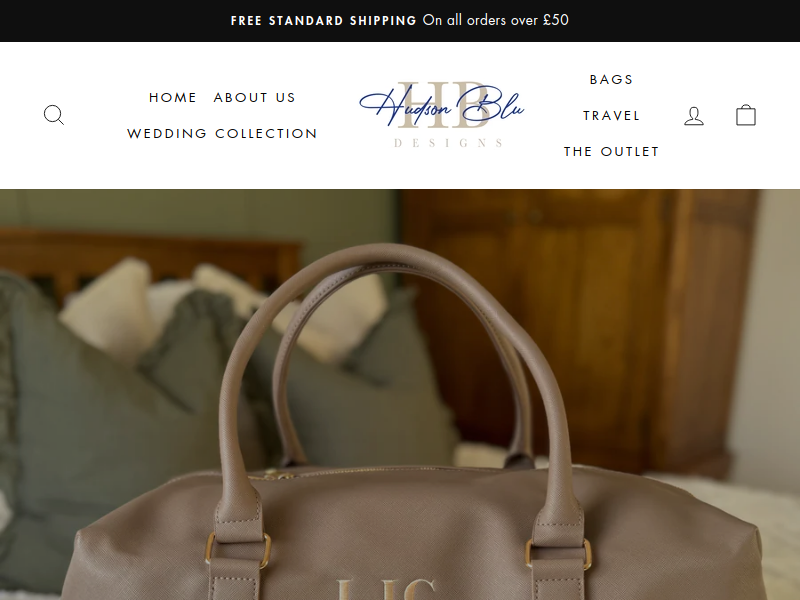This screenshot has width=800, height=600.
Task: Click the embroidered monogram on the bag
Action: 388,589
